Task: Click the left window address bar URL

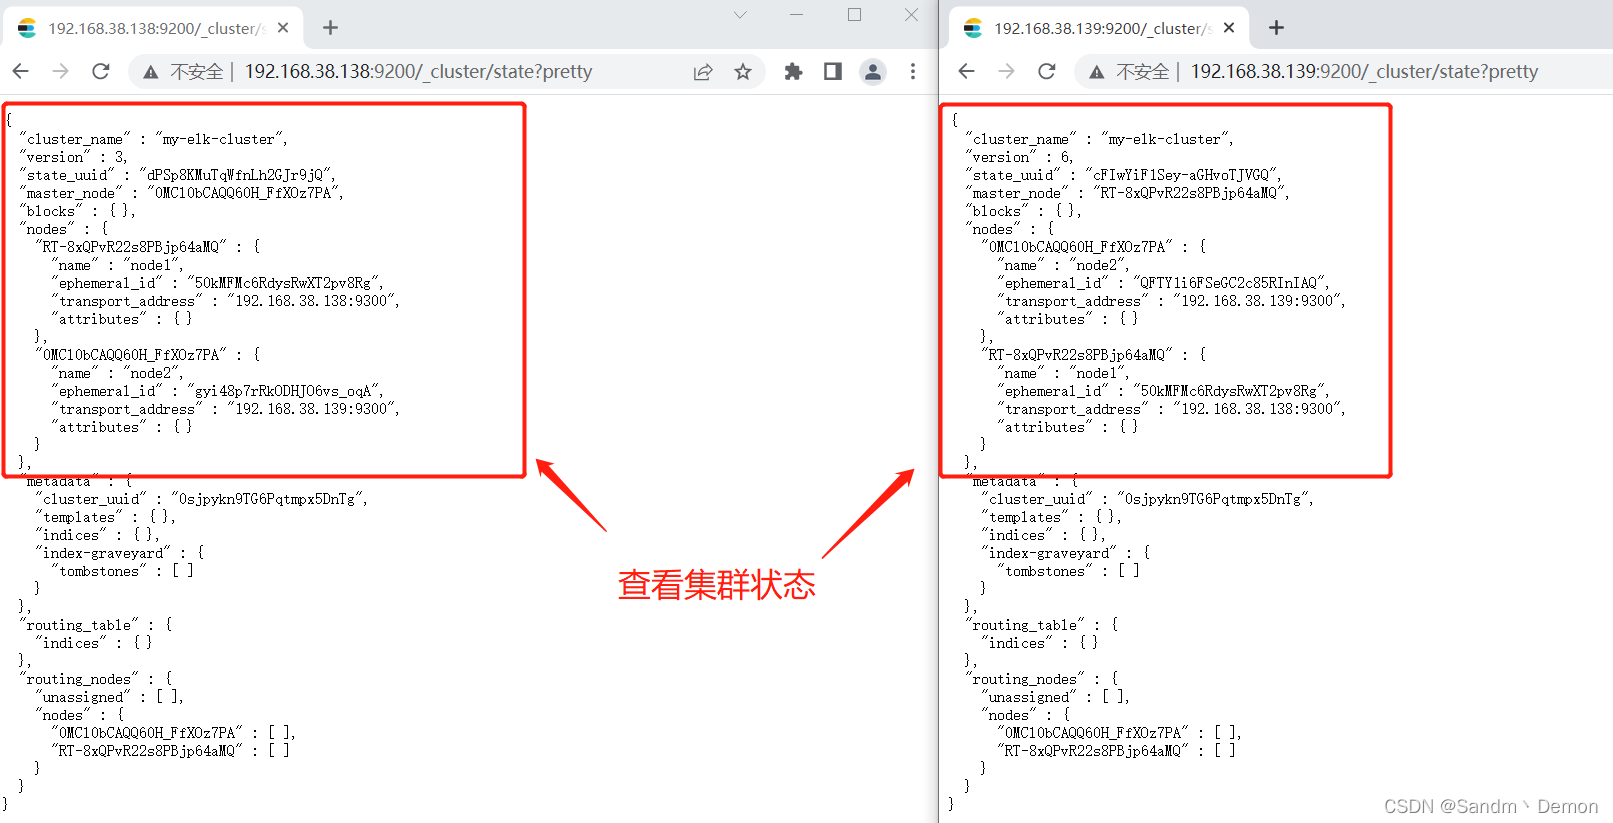Action: [418, 71]
